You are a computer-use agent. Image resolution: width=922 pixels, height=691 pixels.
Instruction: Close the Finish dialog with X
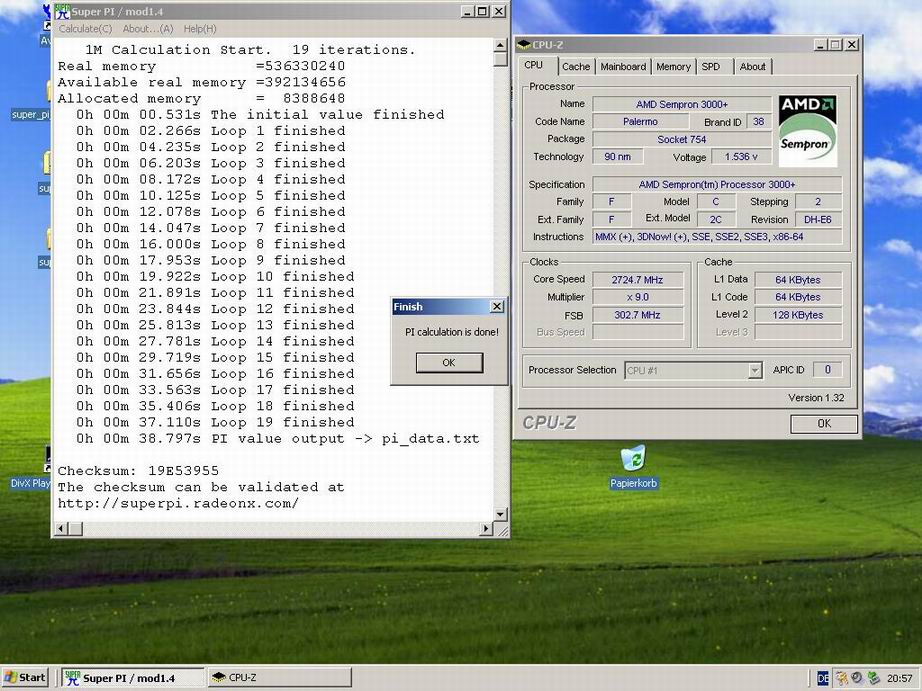[x=497, y=306]
